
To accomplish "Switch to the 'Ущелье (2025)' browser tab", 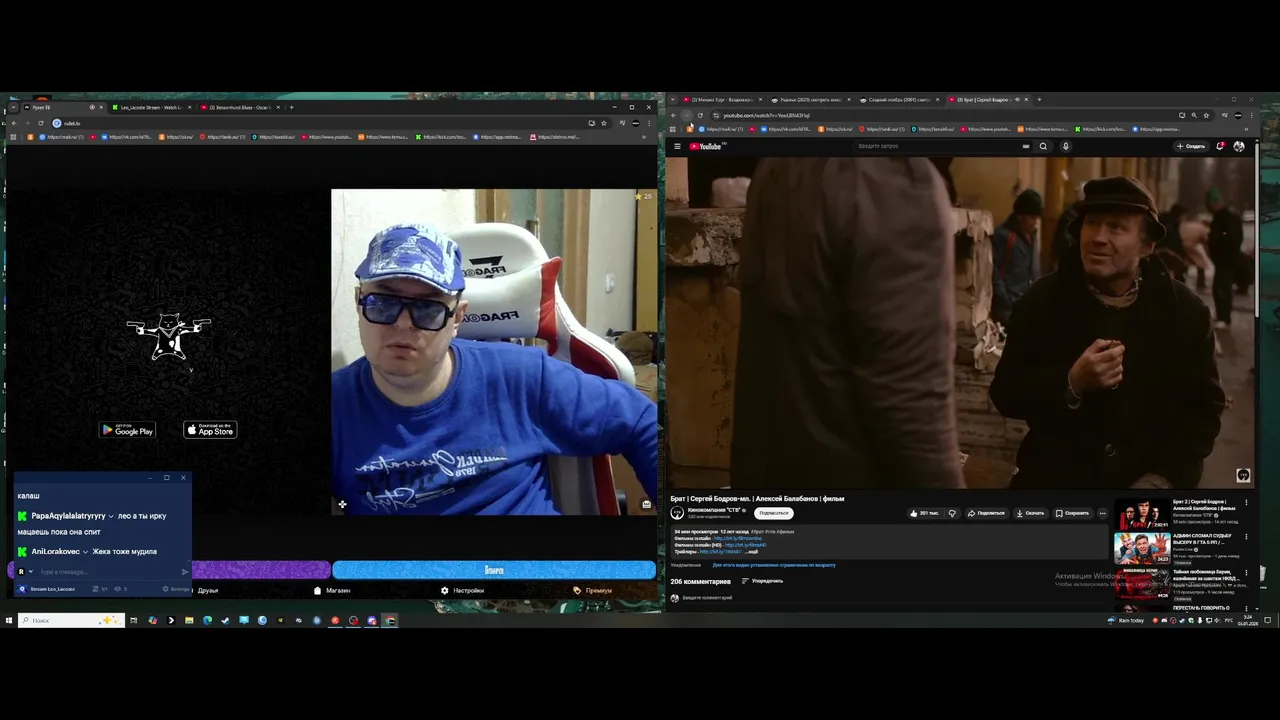I will pos(808,100).
